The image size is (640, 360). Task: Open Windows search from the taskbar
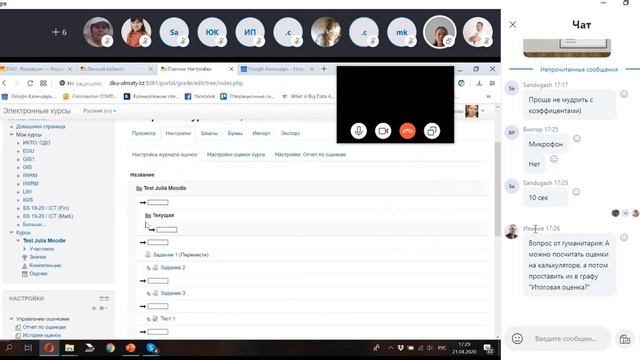9,348
